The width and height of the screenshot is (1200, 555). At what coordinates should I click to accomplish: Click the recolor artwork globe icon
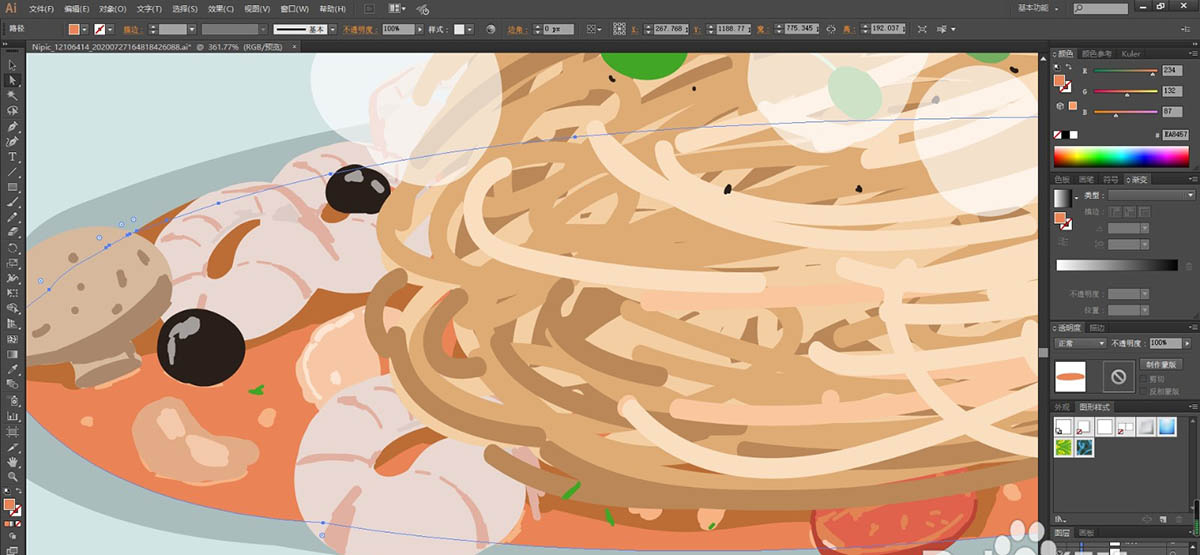tap(491, 29)
